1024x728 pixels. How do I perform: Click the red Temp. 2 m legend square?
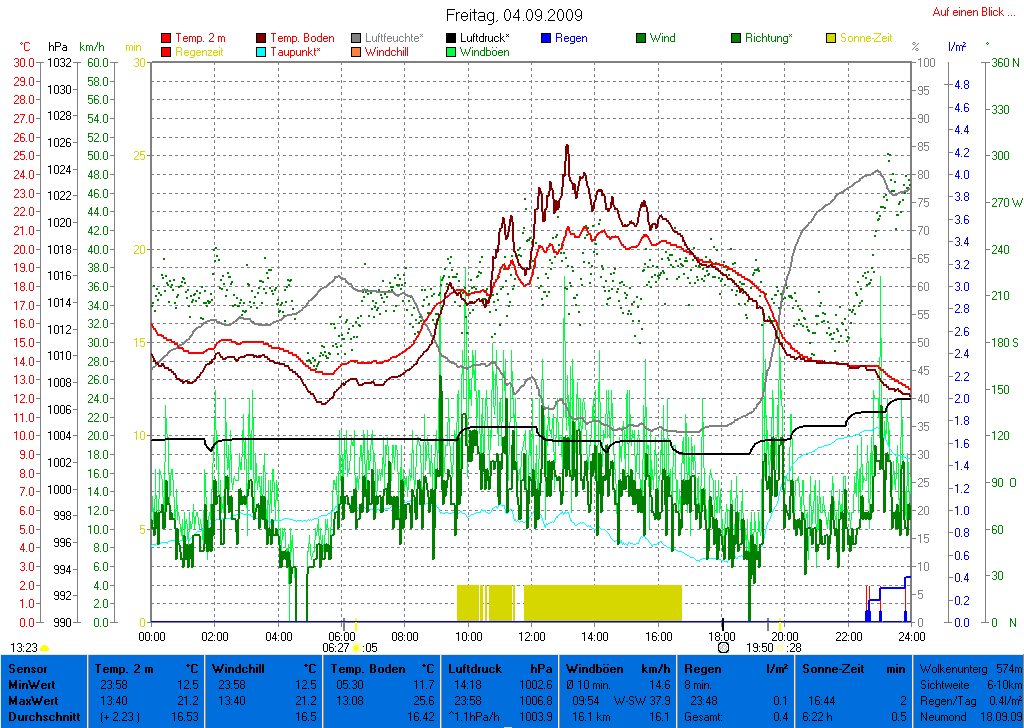pos(166,39)
